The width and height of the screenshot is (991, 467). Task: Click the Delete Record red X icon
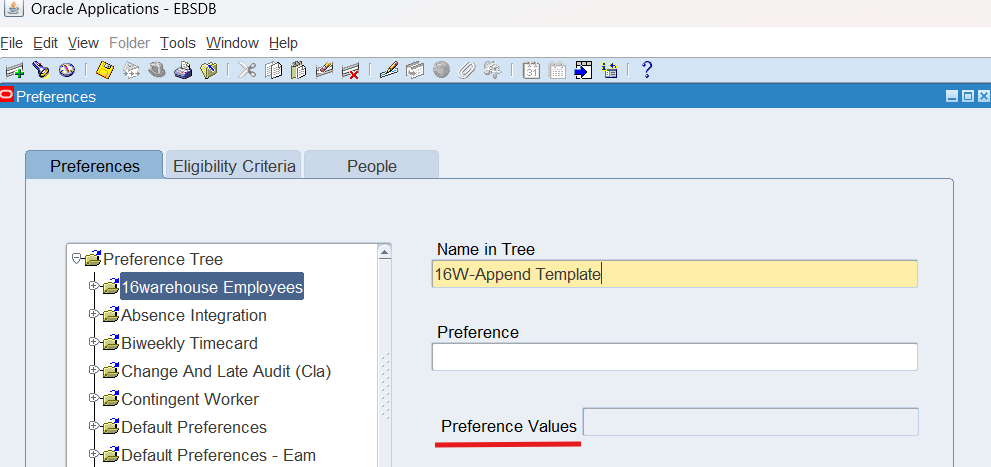click(x=350, y=70)
